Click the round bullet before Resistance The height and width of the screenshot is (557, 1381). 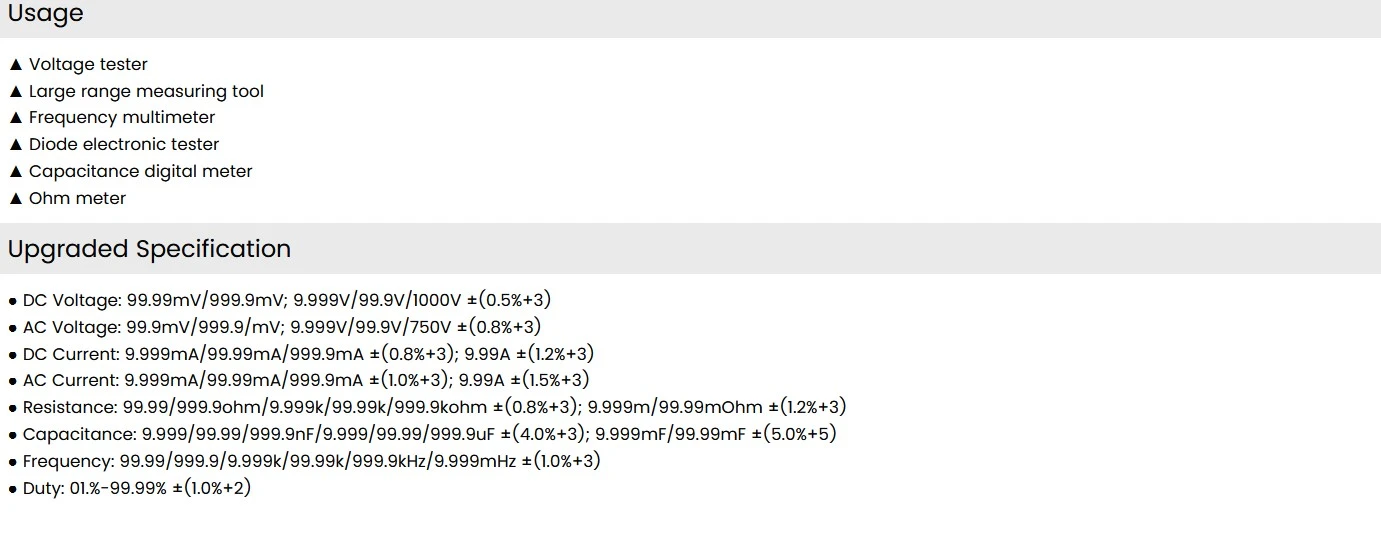click(x=13, y=409)
